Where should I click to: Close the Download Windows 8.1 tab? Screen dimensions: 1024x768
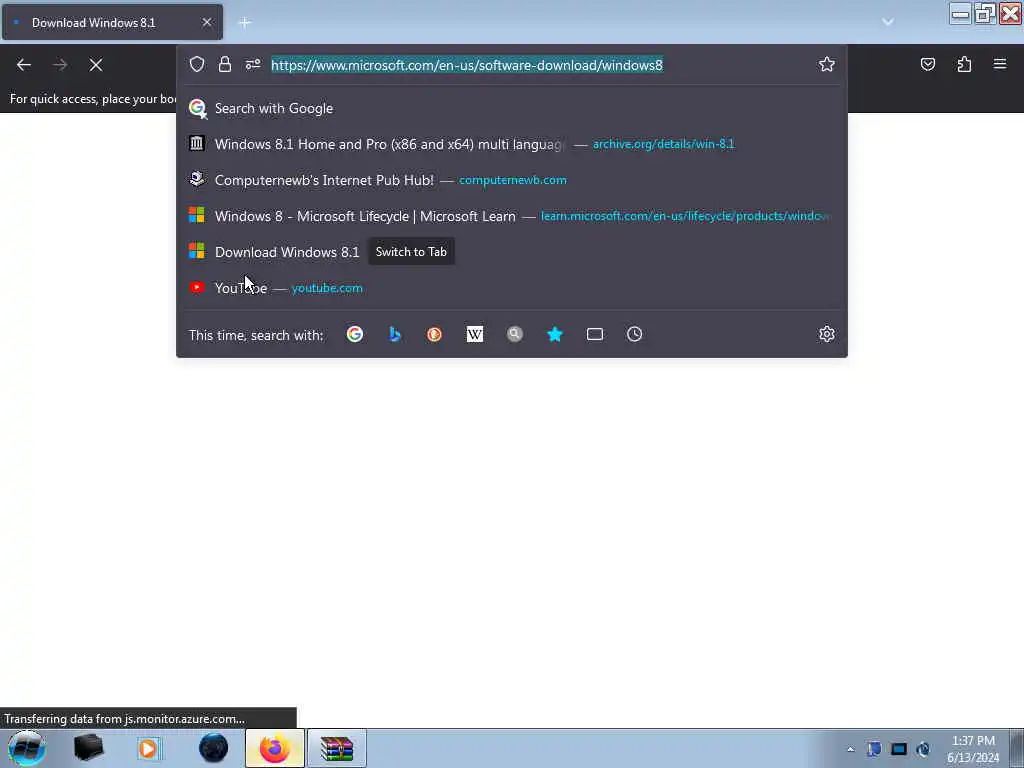[206, 22]
